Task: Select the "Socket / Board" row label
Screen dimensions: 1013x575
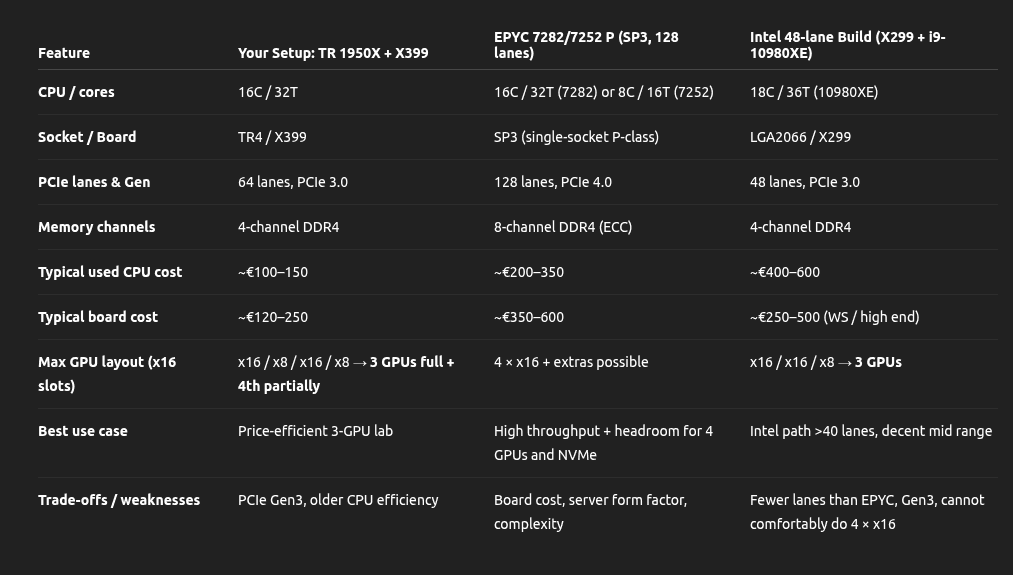Action: tap(87, 137)
